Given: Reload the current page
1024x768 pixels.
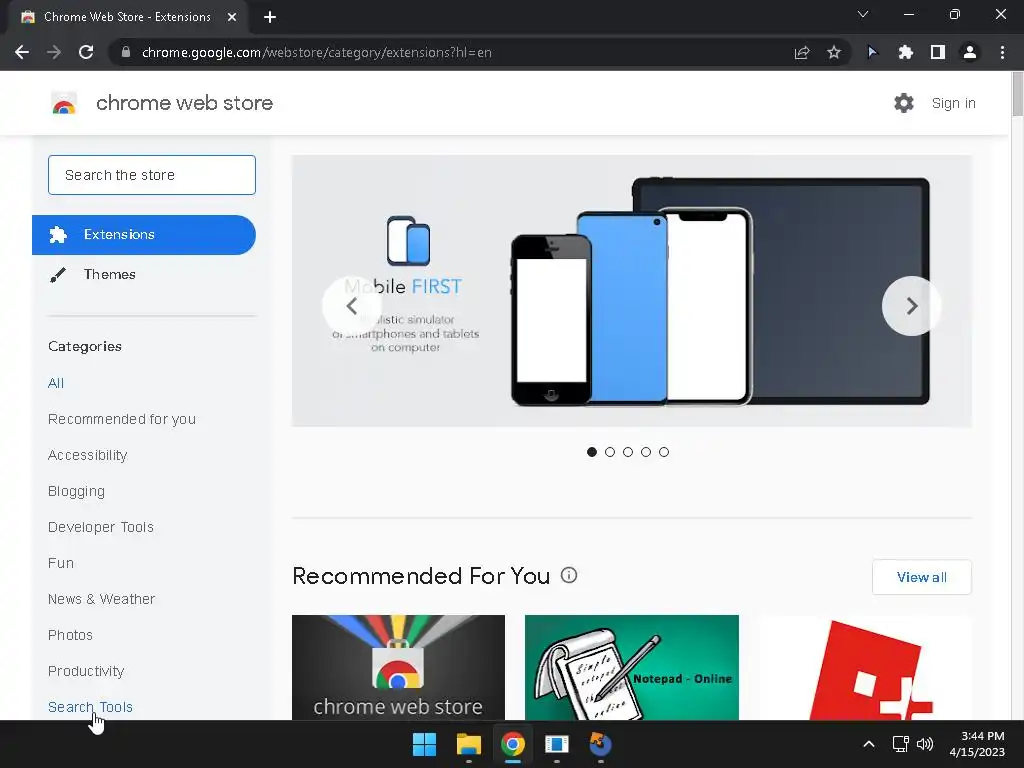Looking at the screenshot, I should tap(86, 52).
